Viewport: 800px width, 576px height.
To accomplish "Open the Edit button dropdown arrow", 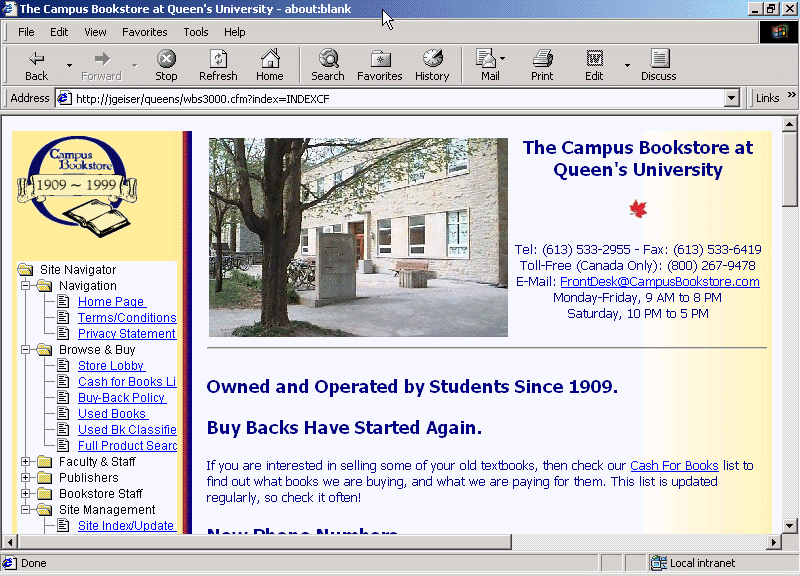I will [x=627, y=65].
